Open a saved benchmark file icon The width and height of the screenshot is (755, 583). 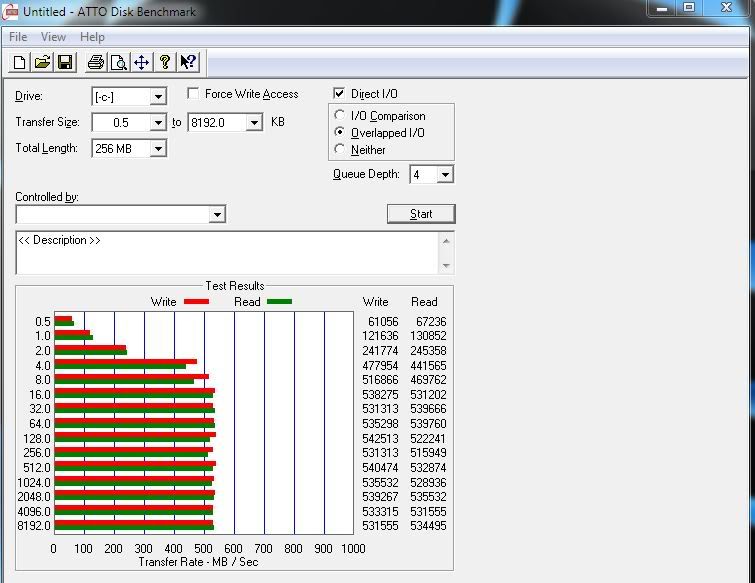tap(42, 62)
